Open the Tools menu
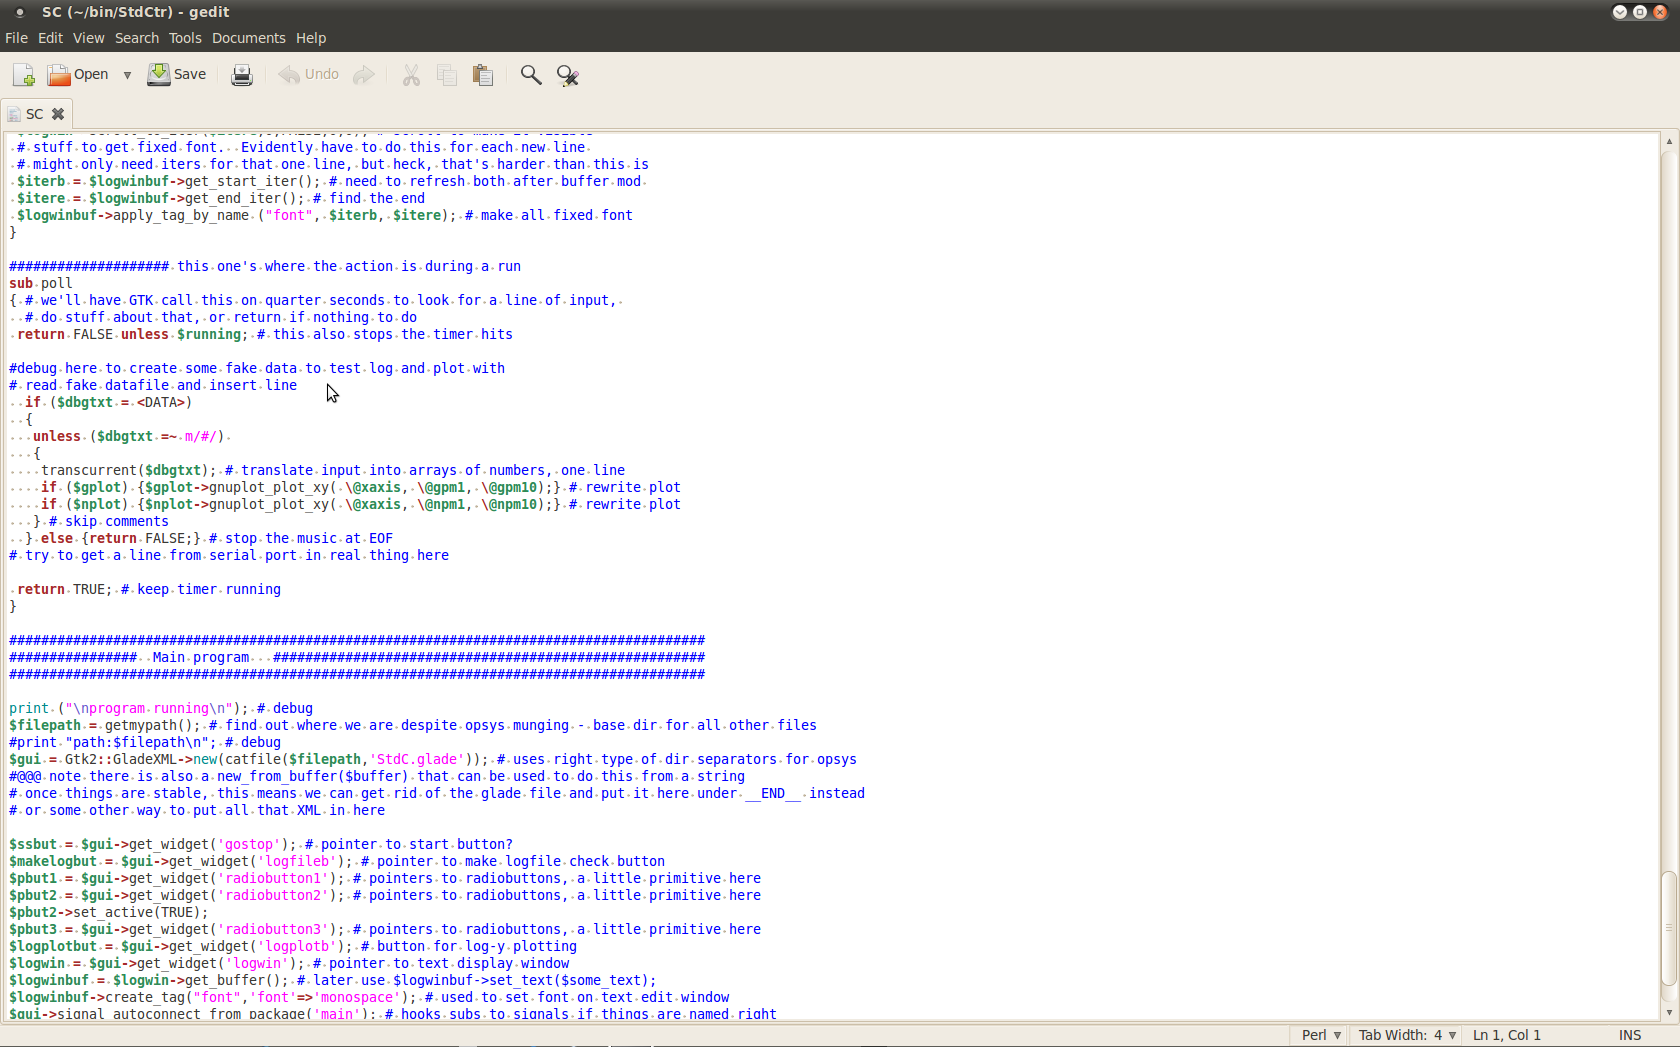The width and height of the screenshot is (1680, 1047). 185,38
